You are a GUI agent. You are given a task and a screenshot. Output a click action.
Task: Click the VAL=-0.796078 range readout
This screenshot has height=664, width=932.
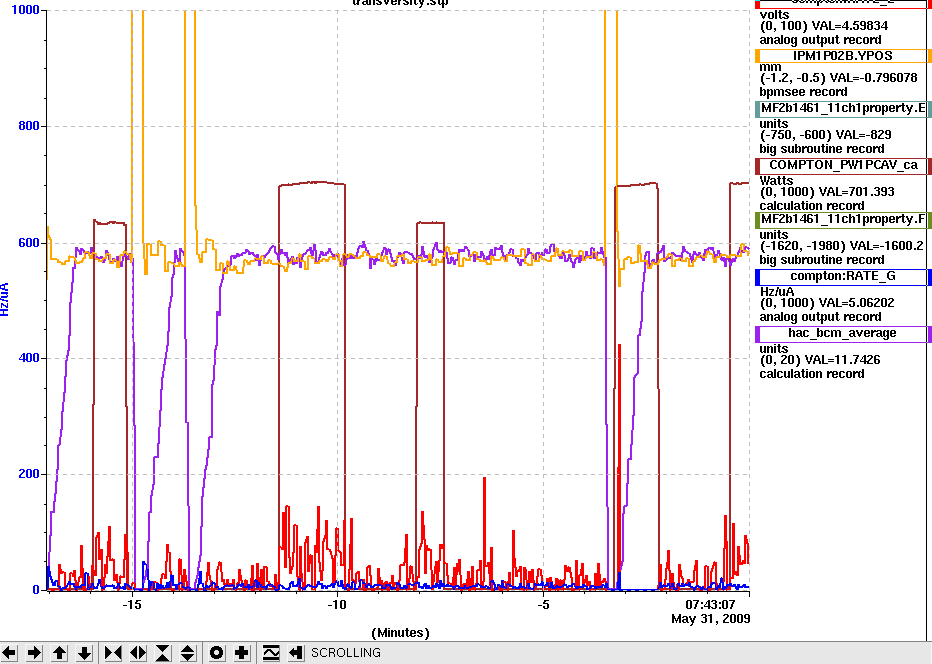coord(838,78)
